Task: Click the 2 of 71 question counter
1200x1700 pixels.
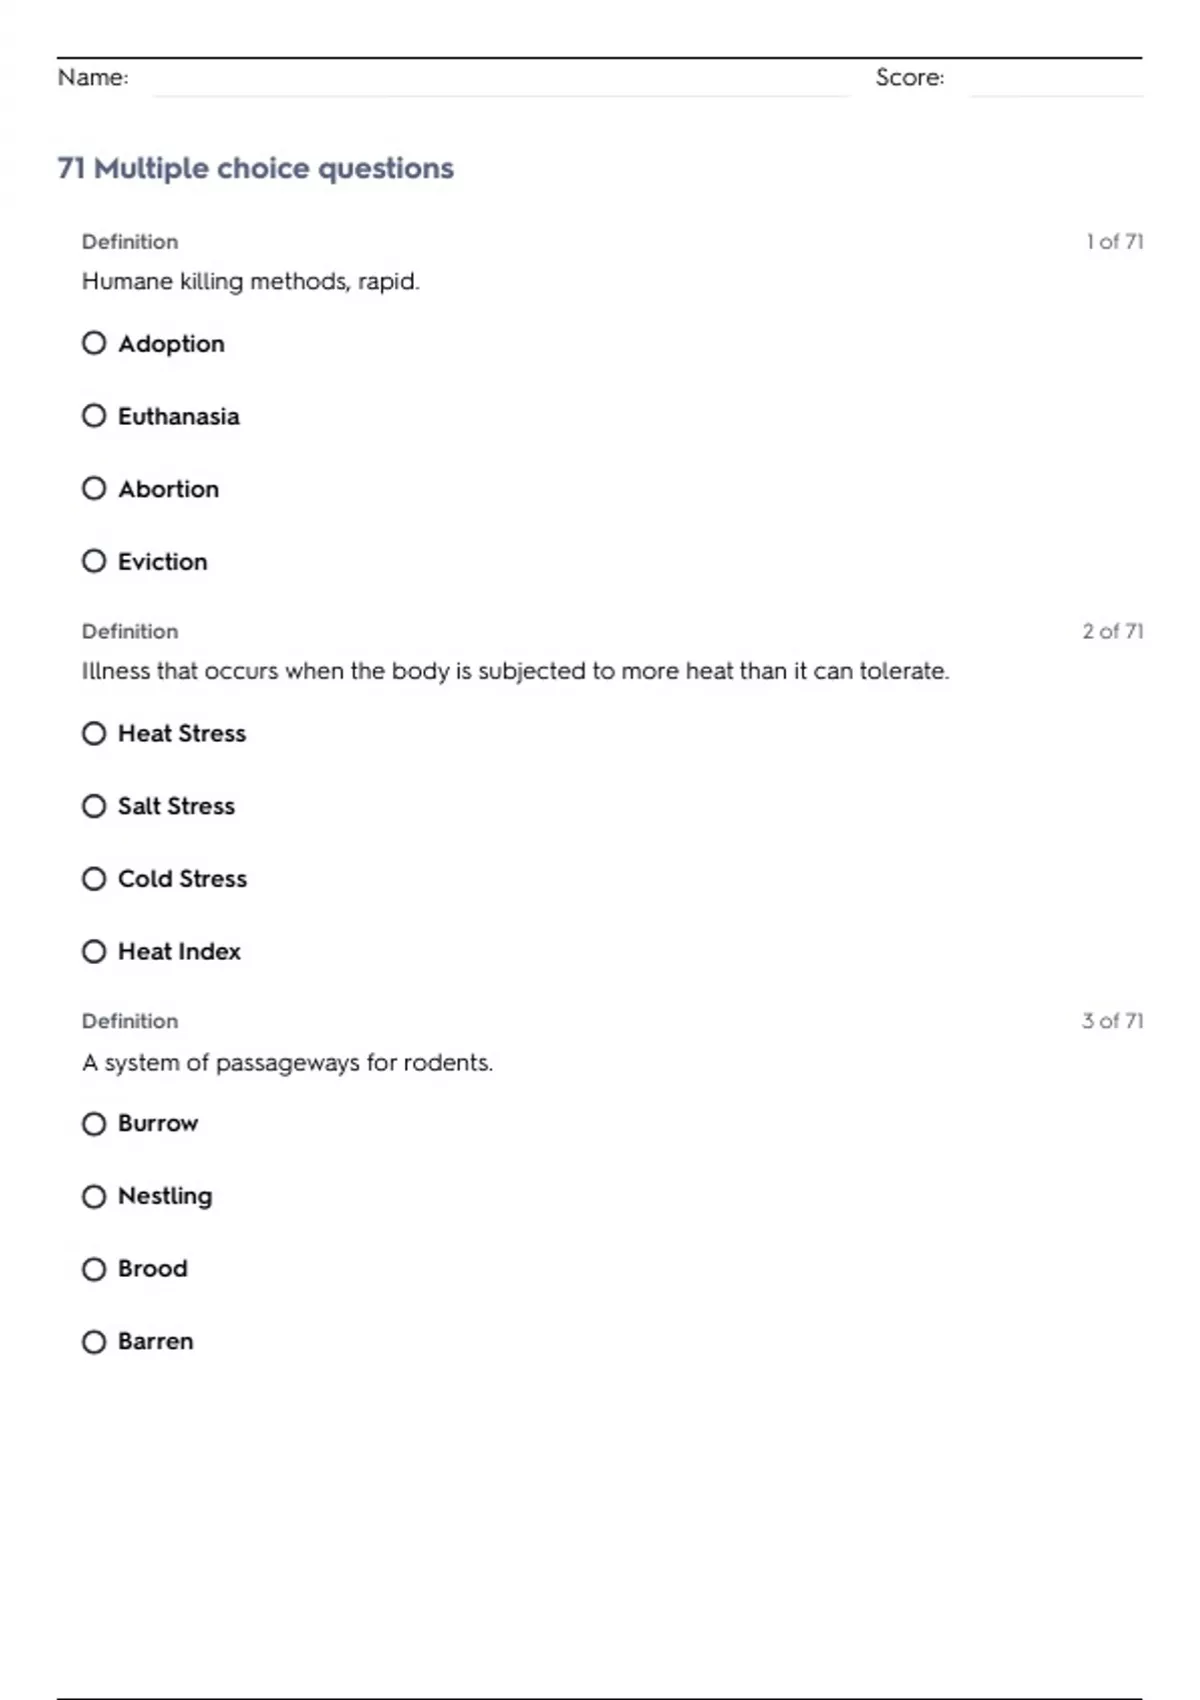Action: click(x=1112, y=631)
